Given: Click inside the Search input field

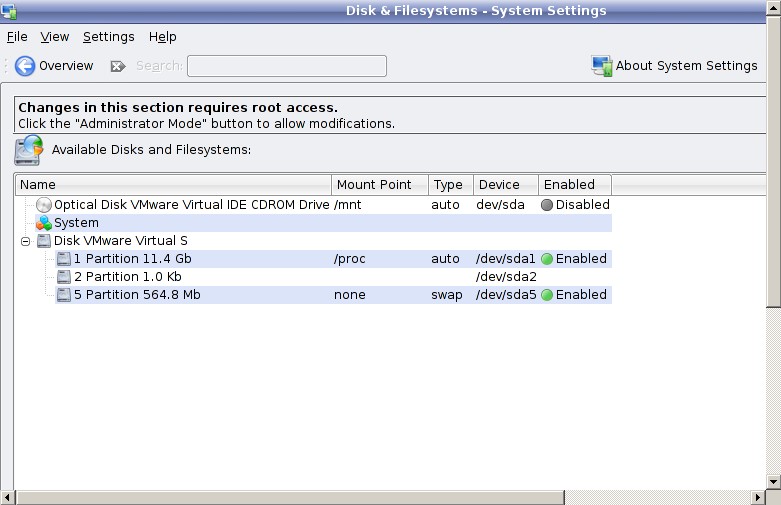Looking at the screenshot, I should (286, 66).
